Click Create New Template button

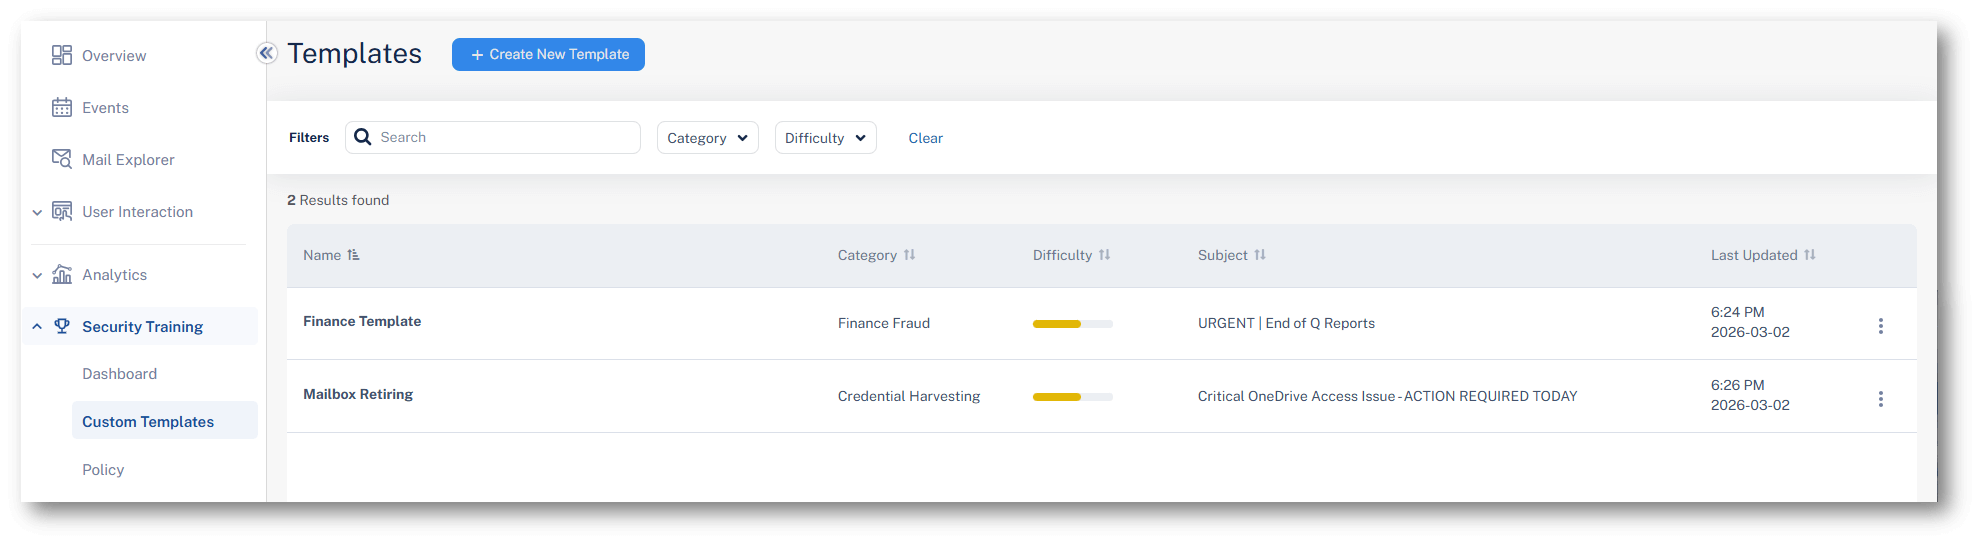click(548, 54)
